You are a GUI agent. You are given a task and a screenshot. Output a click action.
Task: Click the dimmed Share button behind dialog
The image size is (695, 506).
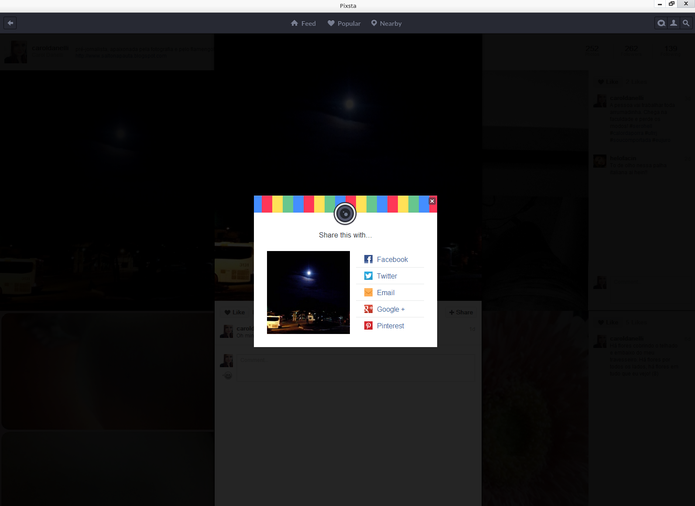coord(461,312)
